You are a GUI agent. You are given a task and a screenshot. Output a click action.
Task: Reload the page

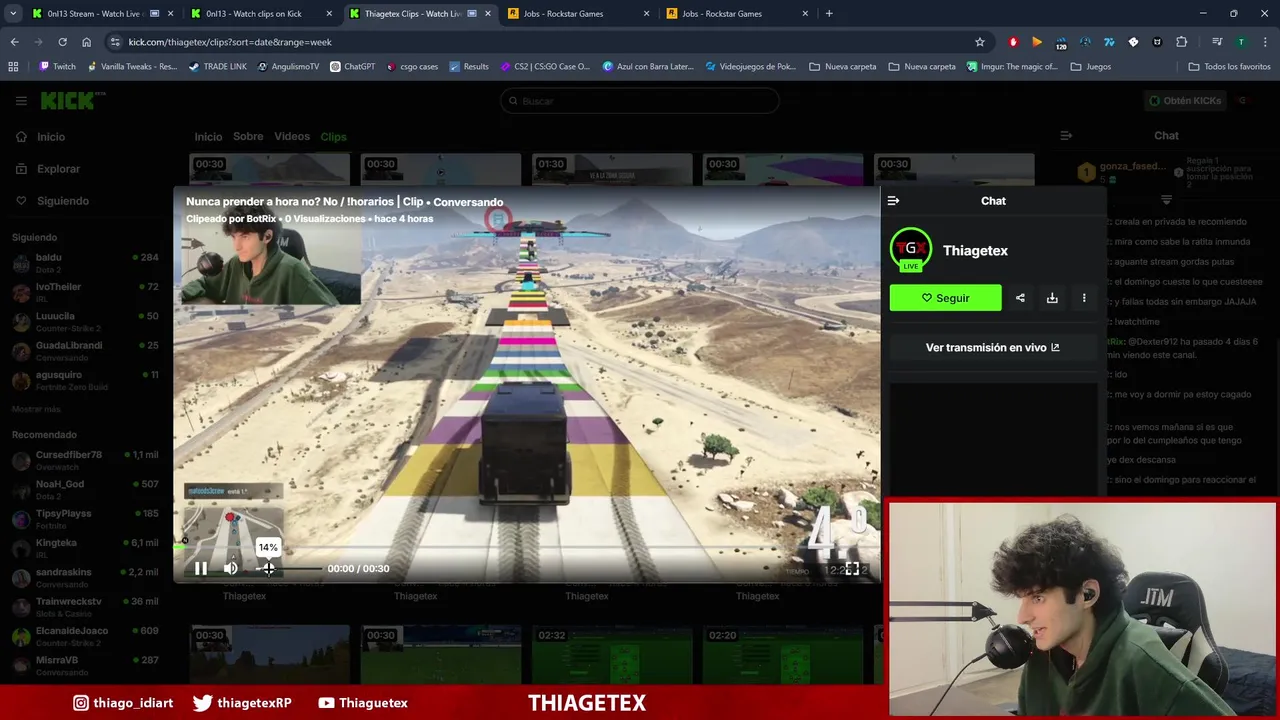[x=62, y=42]
